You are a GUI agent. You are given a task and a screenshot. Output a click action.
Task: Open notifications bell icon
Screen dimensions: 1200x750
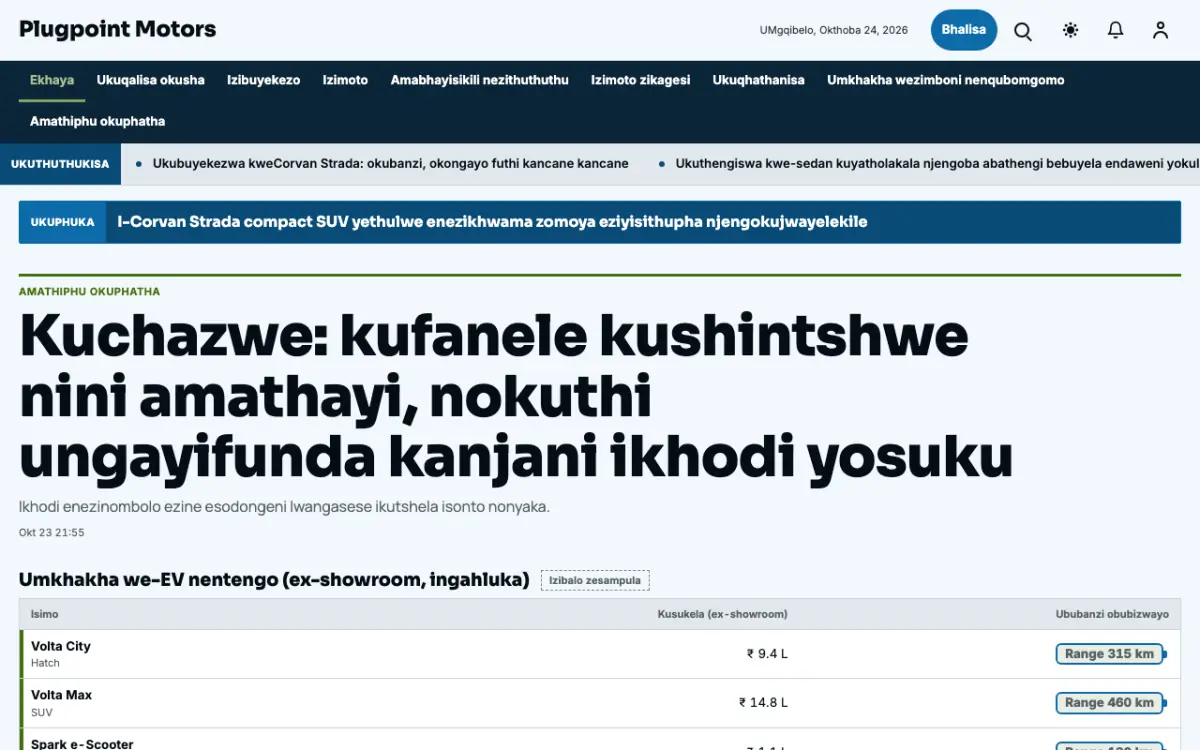(1115, 31)
